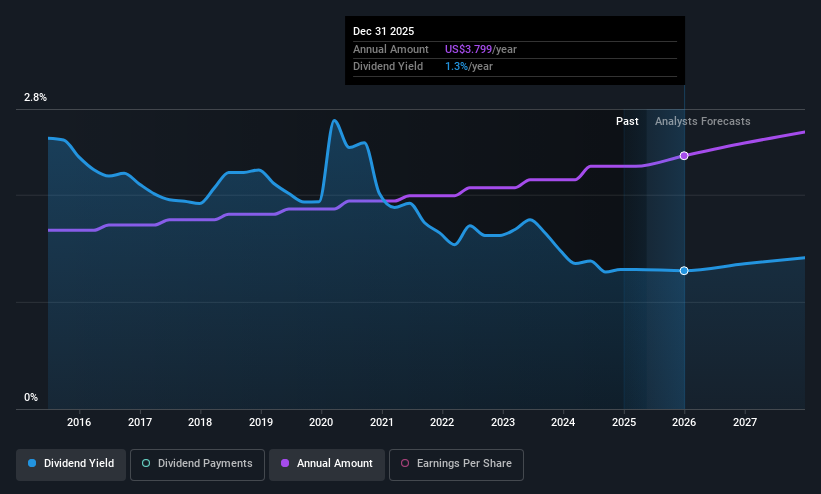Viewport: 821px width, 494px height.
Task: Click the 2017 x-axis label
Action: [x=140, y=422]
